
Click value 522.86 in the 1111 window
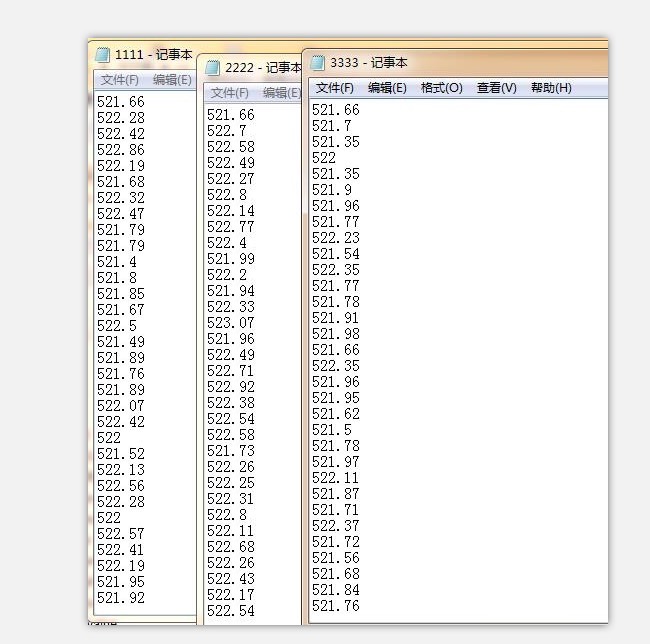(x=121, y=150)
